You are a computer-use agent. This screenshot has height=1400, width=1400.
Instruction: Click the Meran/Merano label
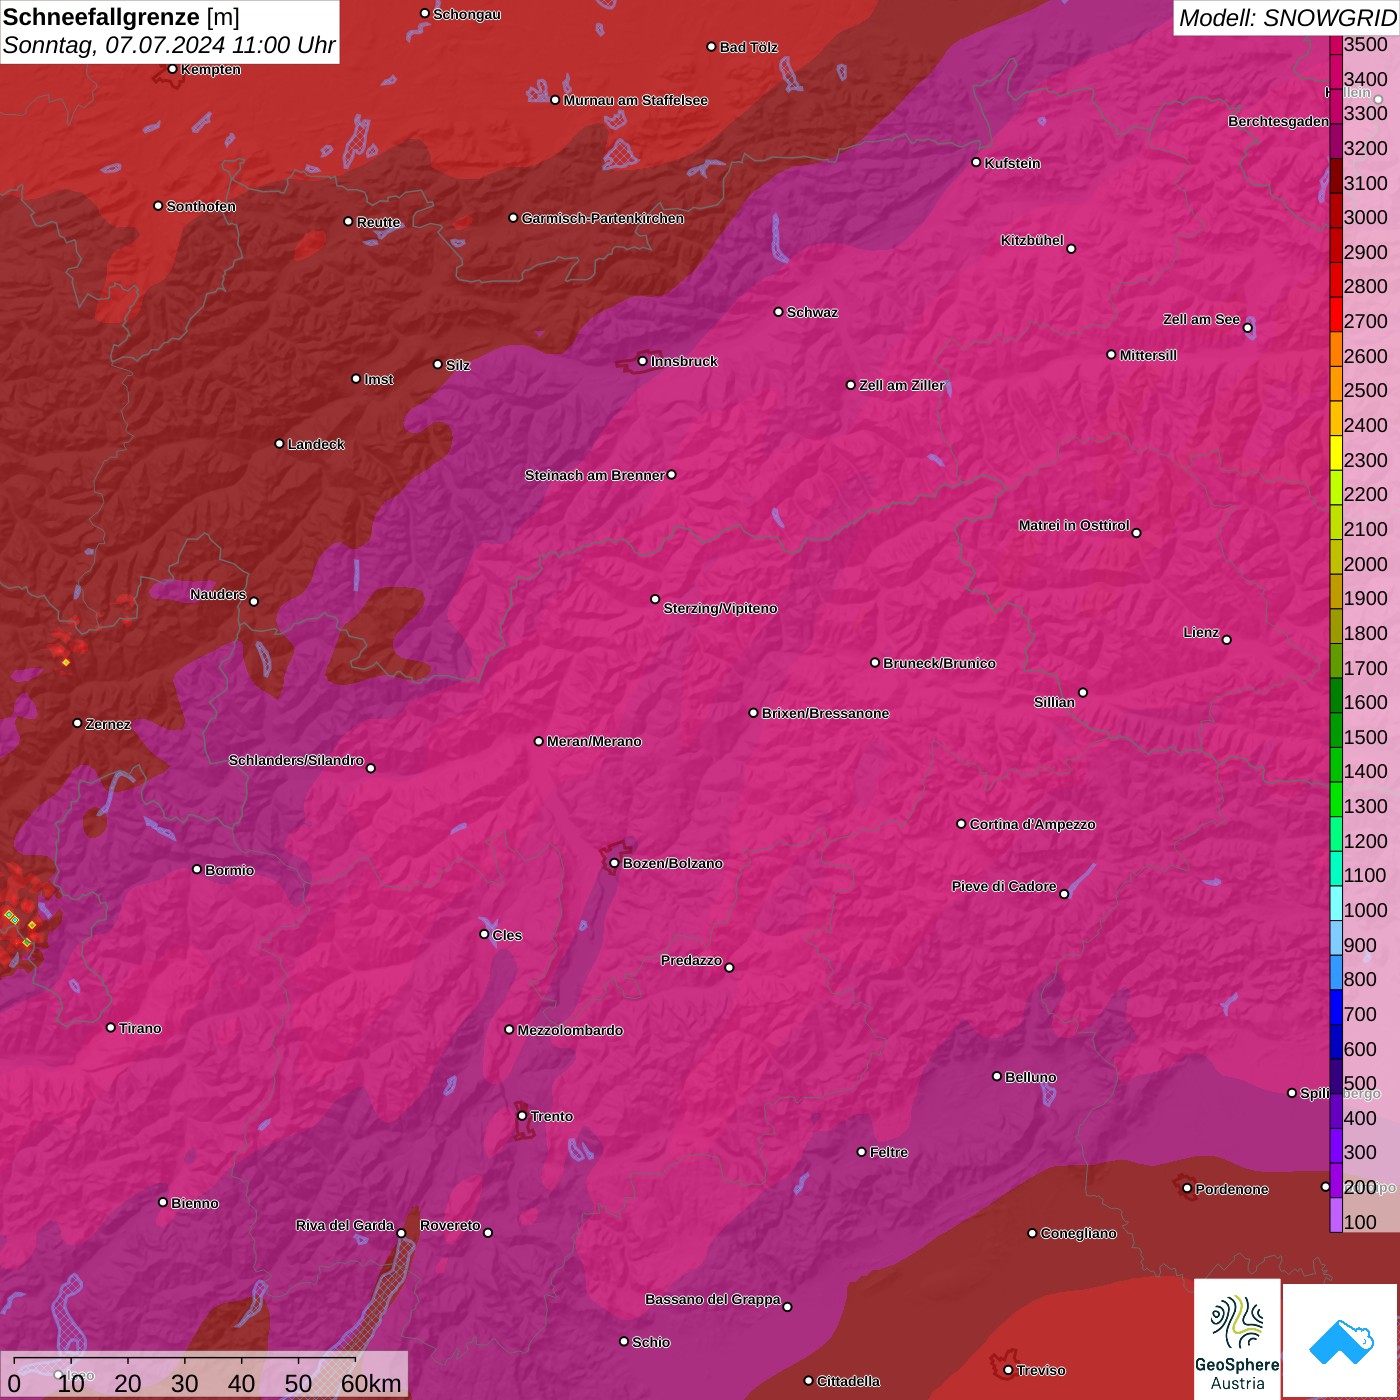[594, 741]
